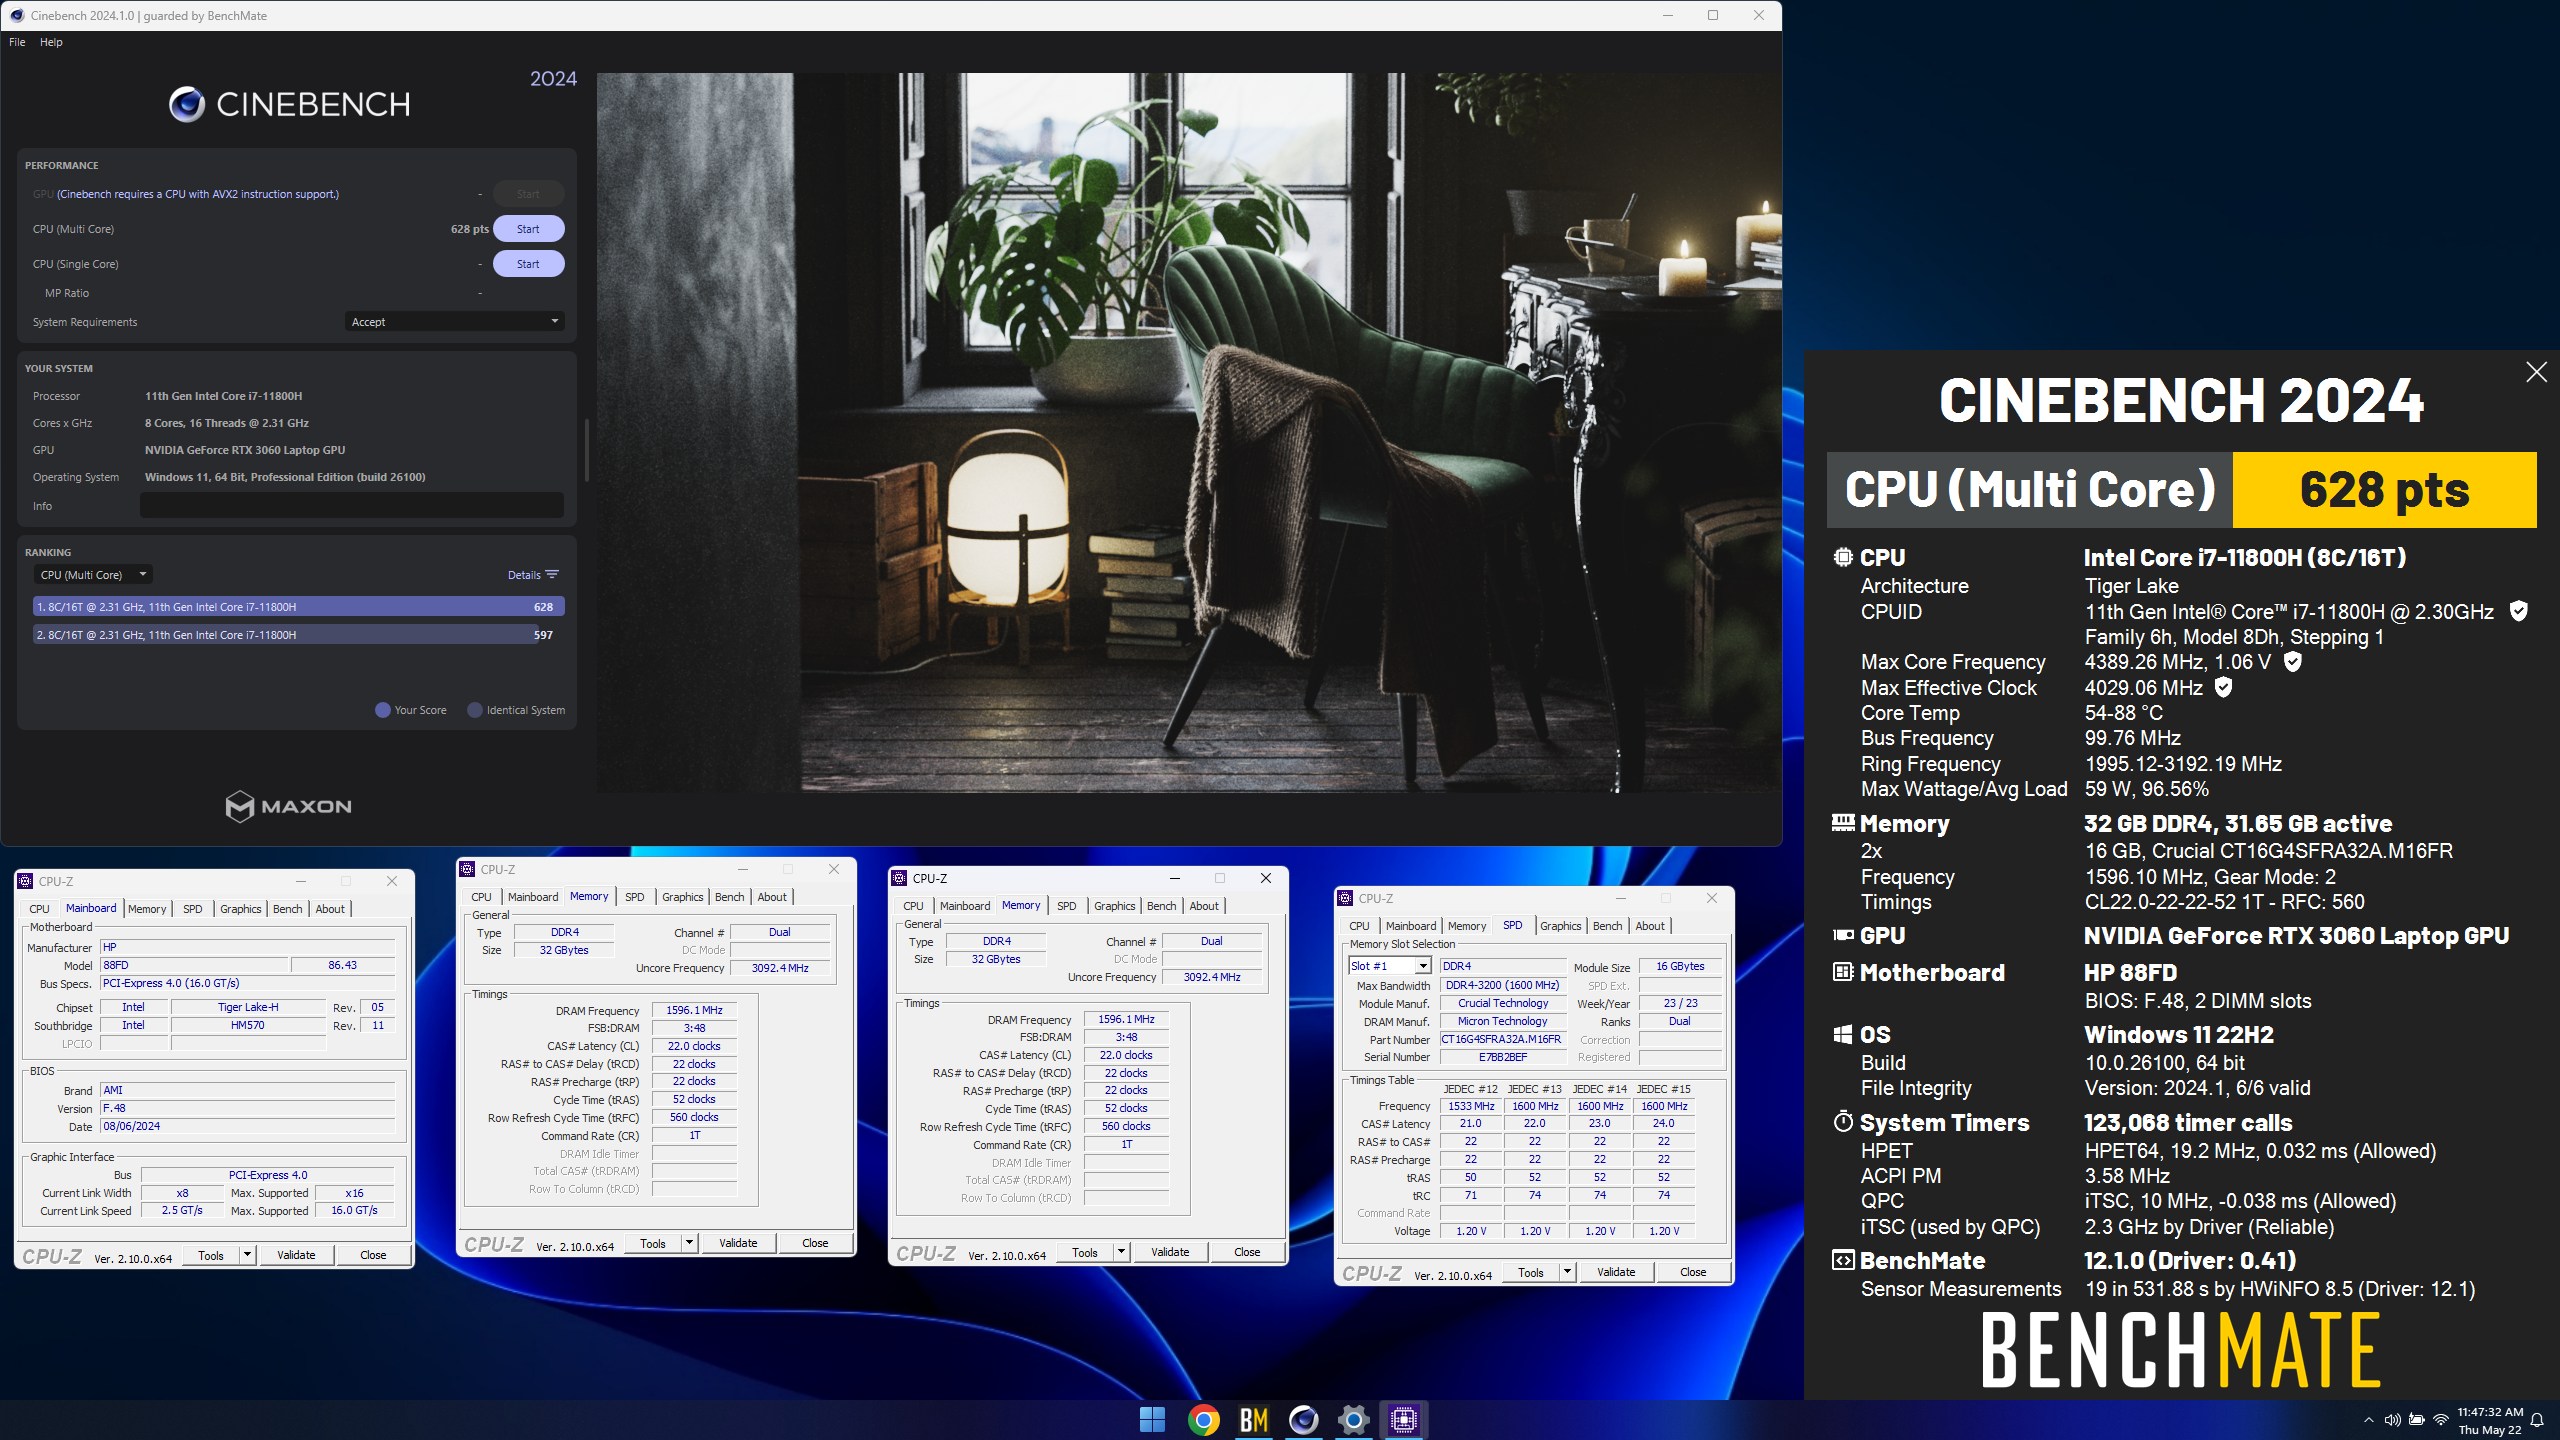Click BIOS Version value F.48 in CPU-Z
This screenshot has width=2560, height=1440.
pyautogui.click(x=248, y=1108)
